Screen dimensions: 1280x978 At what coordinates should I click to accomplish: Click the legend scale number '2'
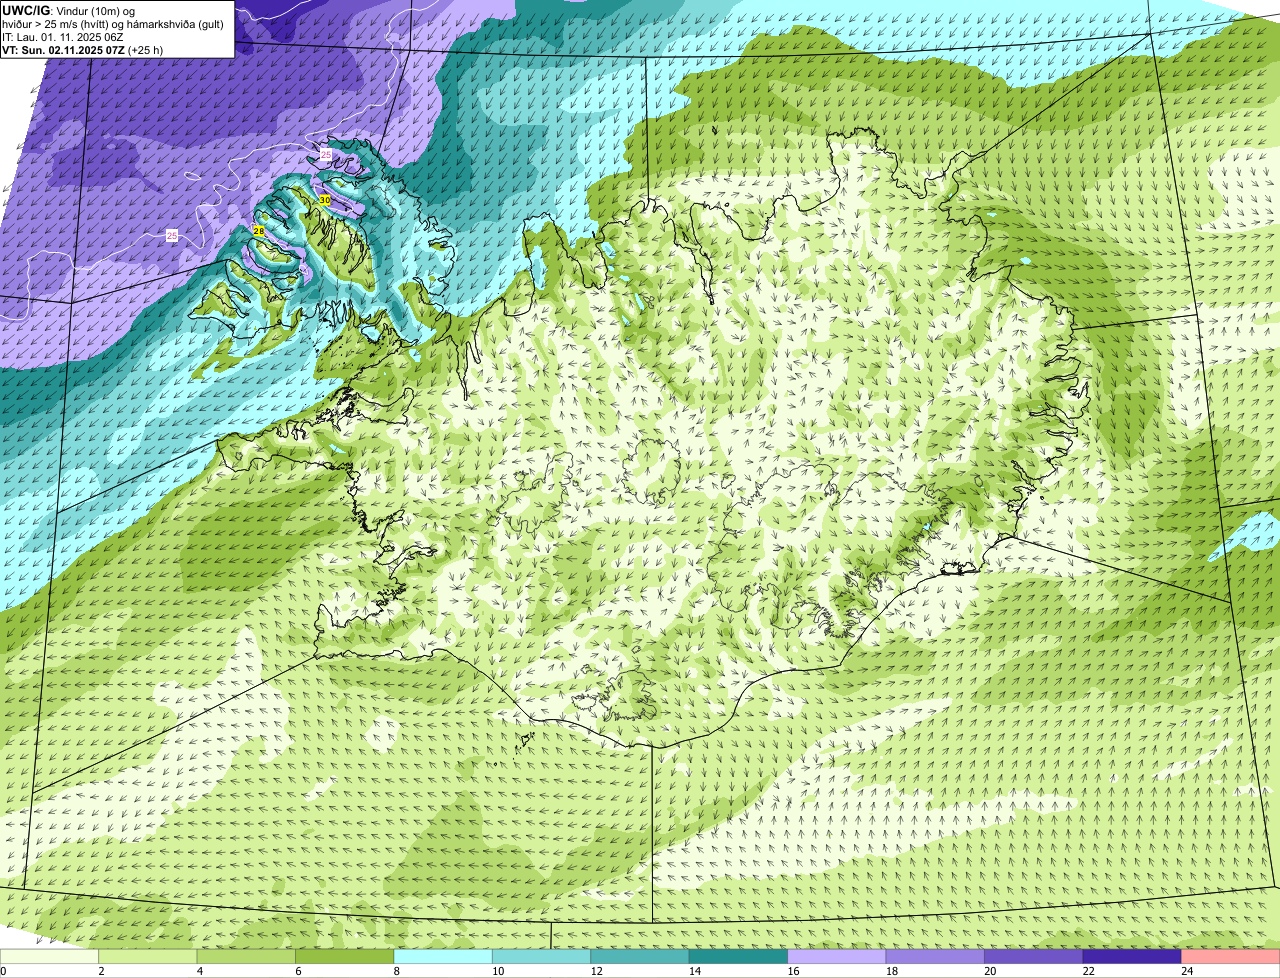click(x=101, y=971)
